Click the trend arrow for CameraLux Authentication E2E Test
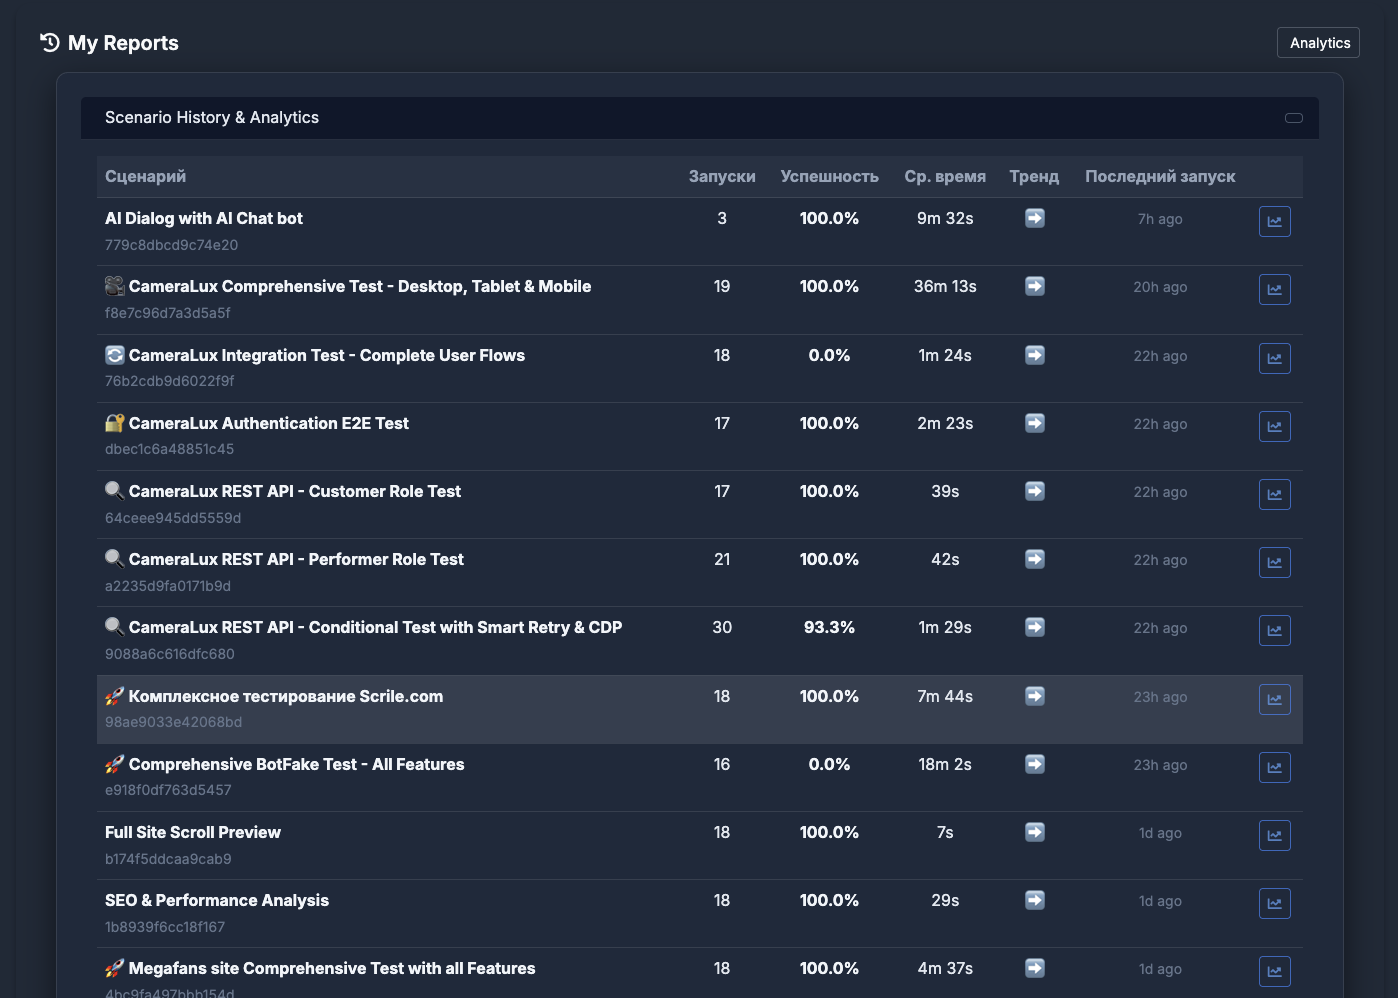This screenshot has width=1398, height=998. click(x=1034, y=423)
